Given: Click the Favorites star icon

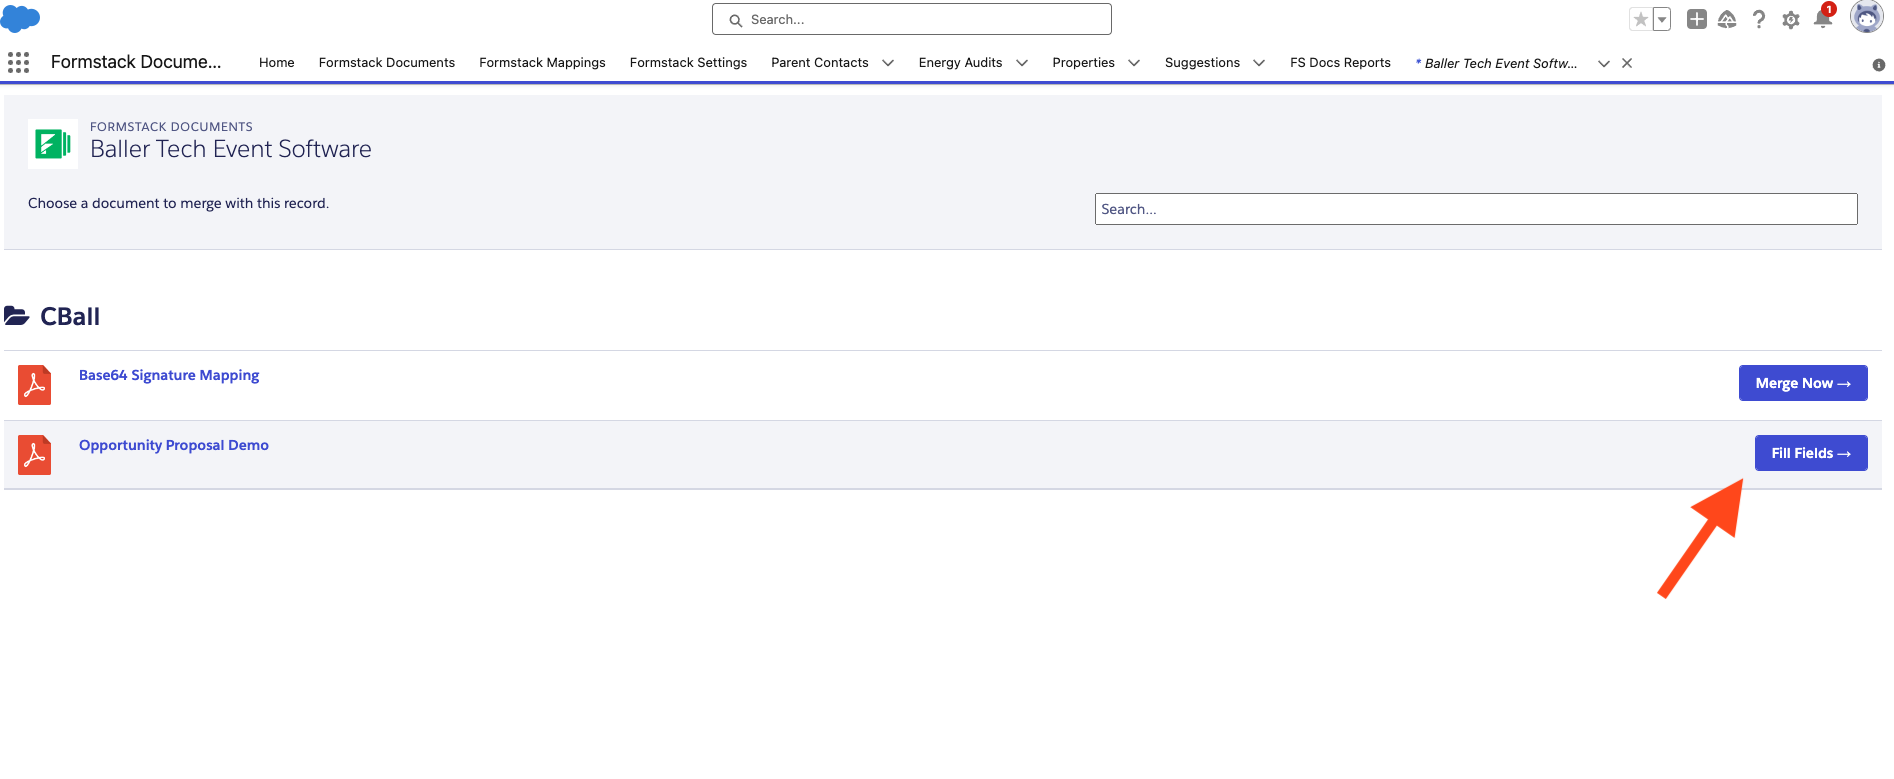Looking at the screenshot, I should [1641, 19].
